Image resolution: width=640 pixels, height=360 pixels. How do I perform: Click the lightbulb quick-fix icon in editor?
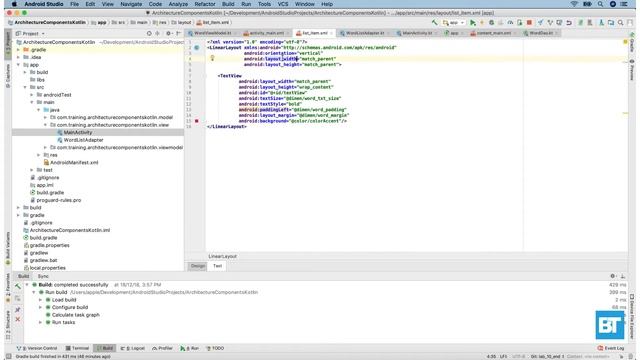tap(212, 58)
